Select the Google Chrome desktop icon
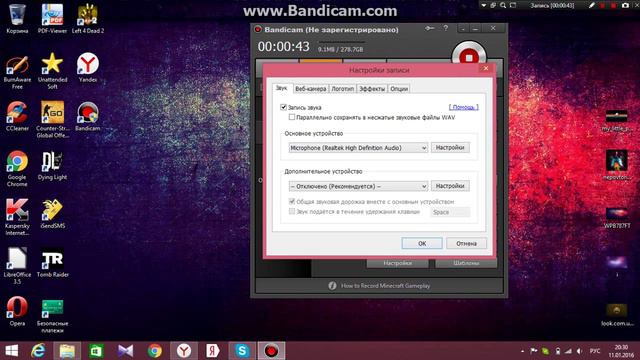 (17, 169)
